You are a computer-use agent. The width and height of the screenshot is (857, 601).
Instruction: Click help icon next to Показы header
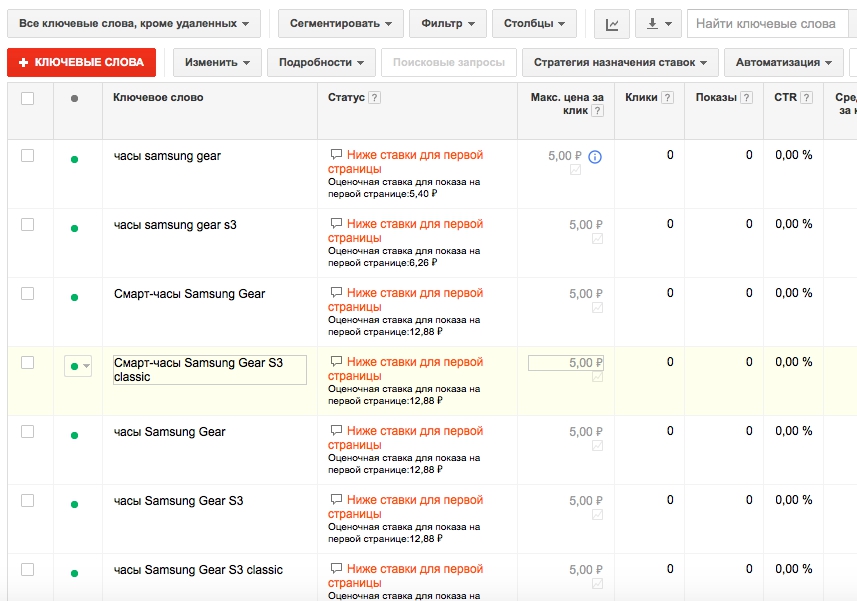747,98
